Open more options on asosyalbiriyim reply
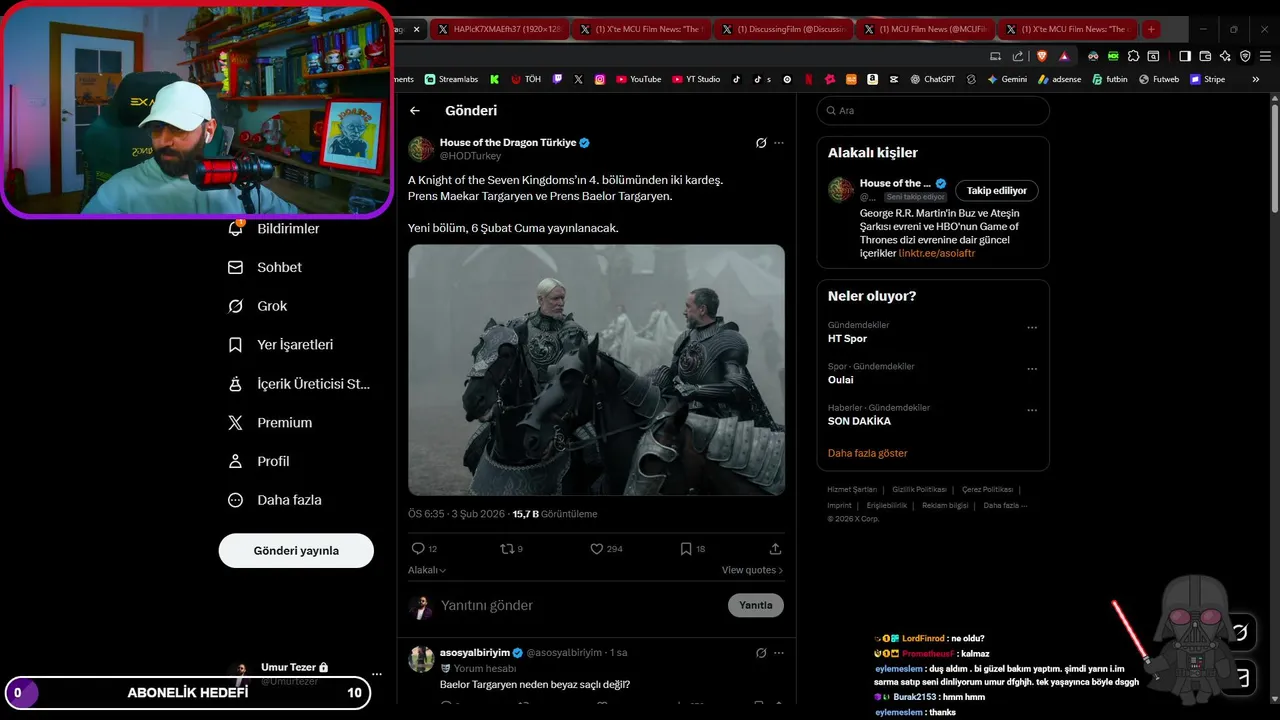 coord(779,653)
